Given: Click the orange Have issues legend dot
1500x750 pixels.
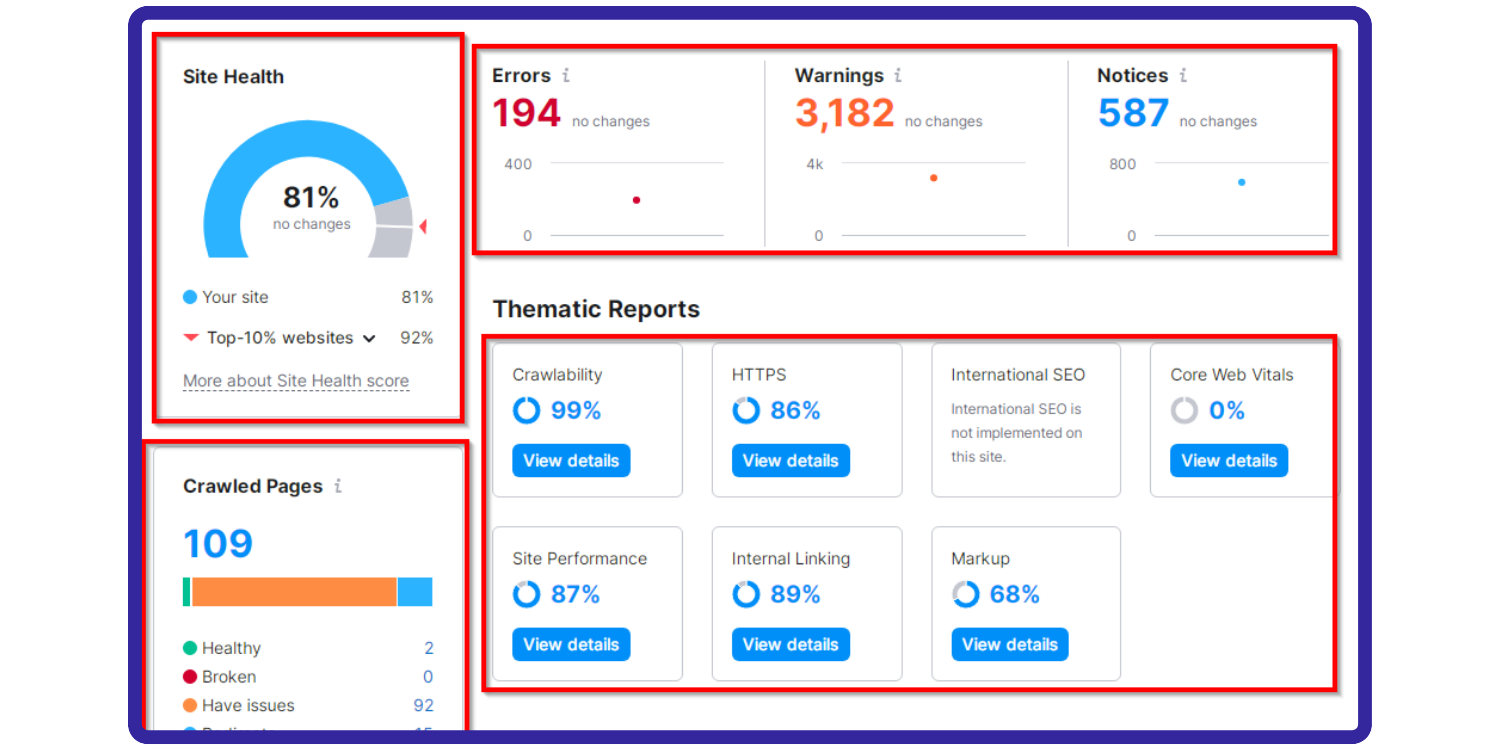Looking at the screenshot, I should tap(190, 705).
